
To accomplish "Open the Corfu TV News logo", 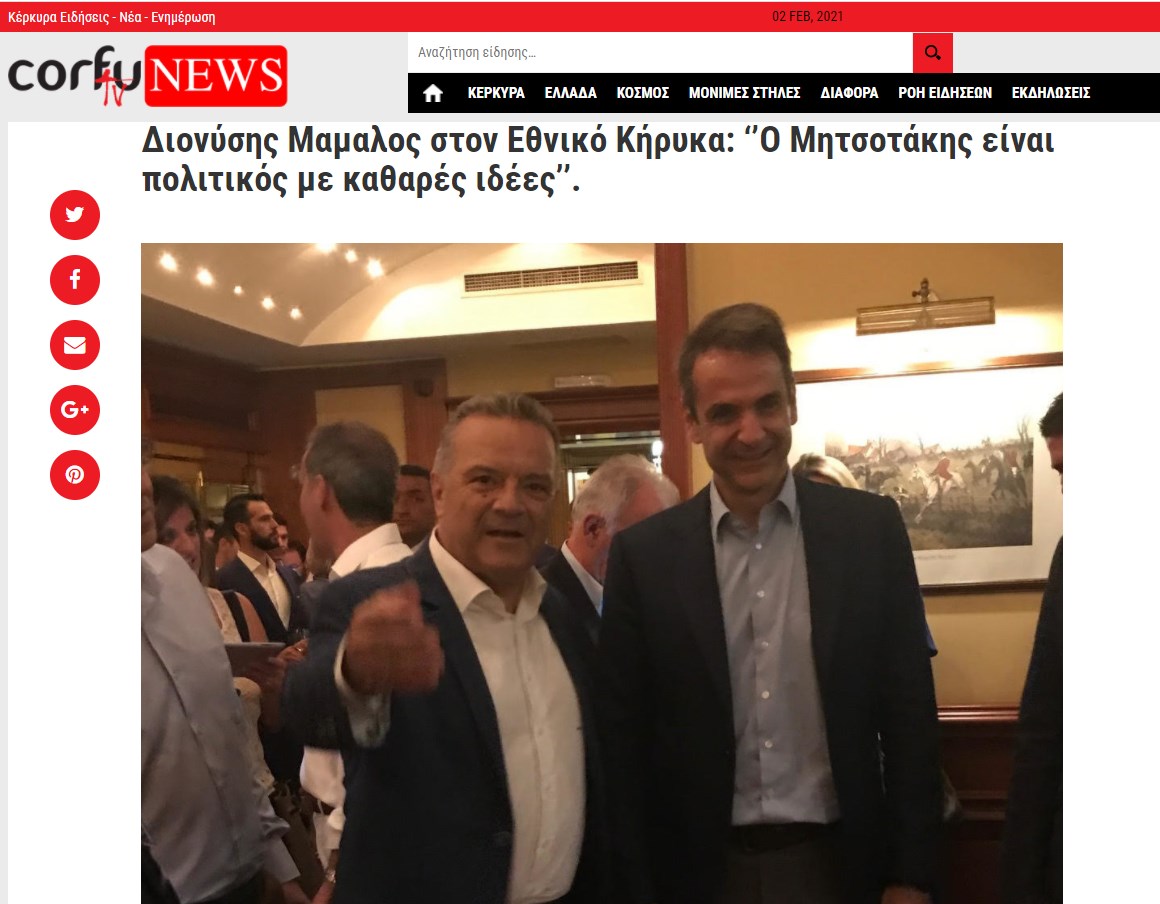I will (147, 75).
